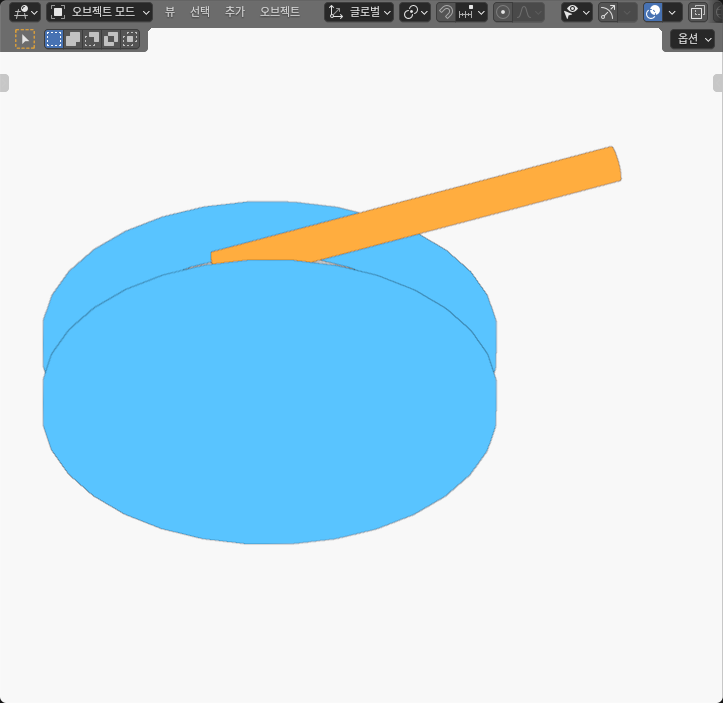Choose the subtract selection mode
The height and width of the screenshot is (703, 723).
point(92,39)
